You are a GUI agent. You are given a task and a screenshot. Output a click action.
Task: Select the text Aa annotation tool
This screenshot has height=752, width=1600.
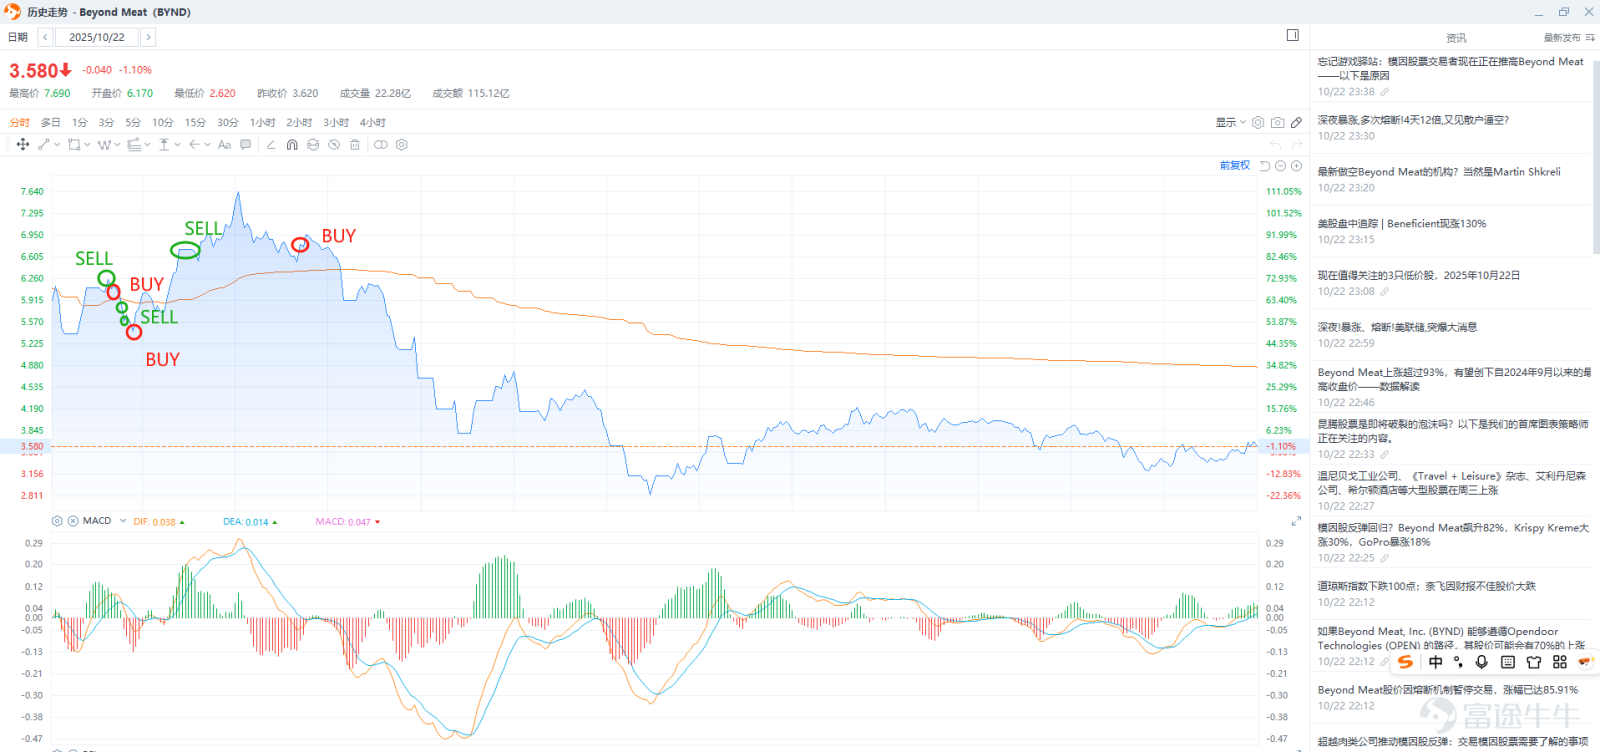tap(224, 145)
